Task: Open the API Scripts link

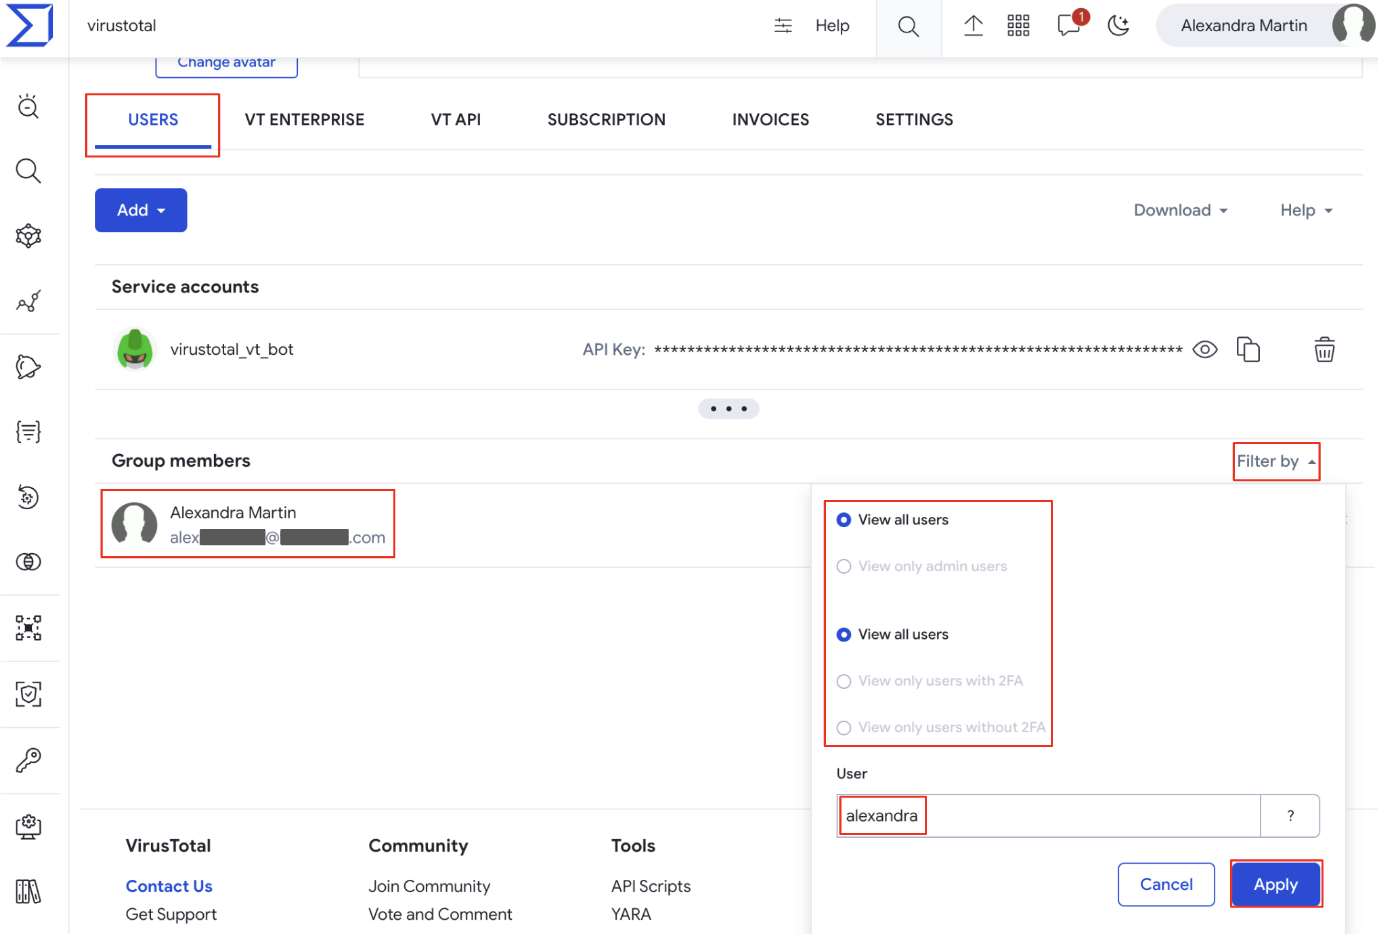Action: click(651, 886)
